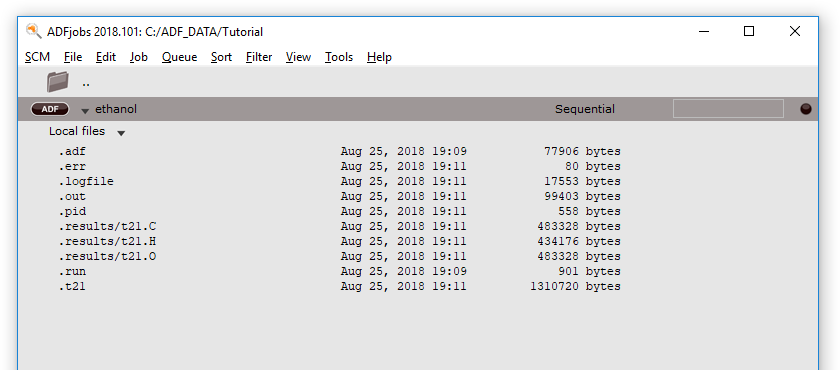Open the SCM menu
Viewport: 840px width, 370px height.
[x=38, y=57]
